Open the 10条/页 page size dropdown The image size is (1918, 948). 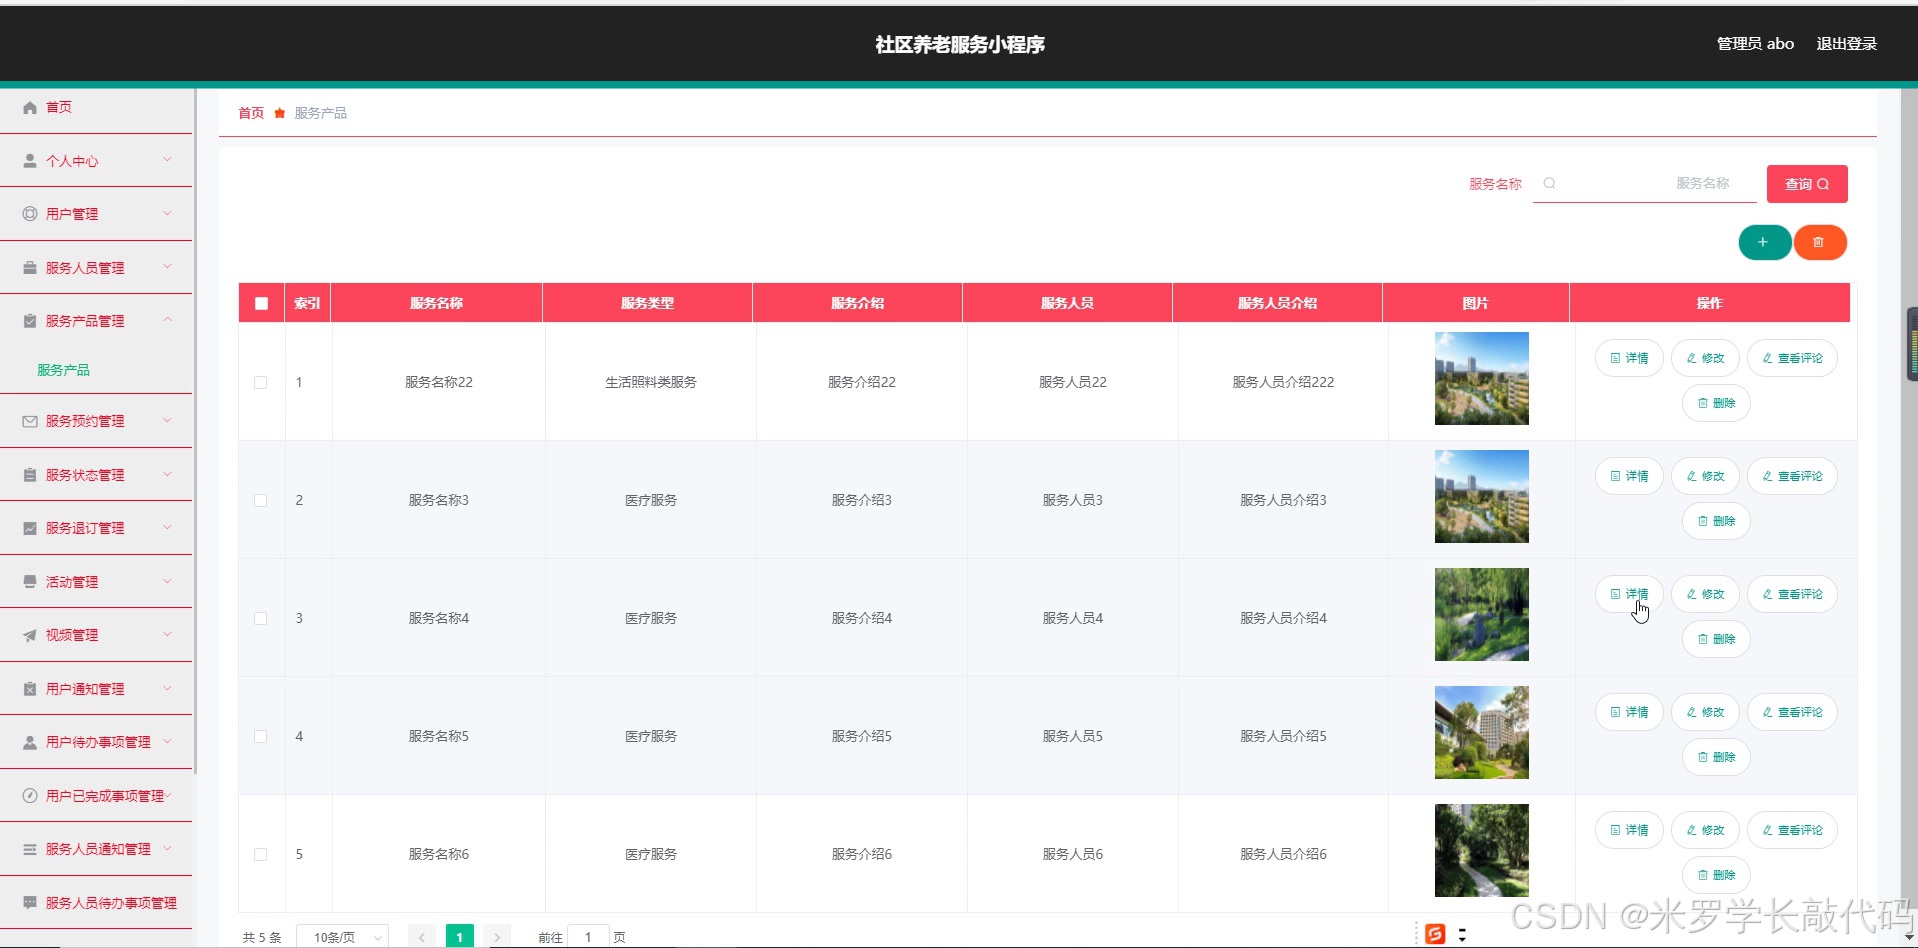(343, 937)
